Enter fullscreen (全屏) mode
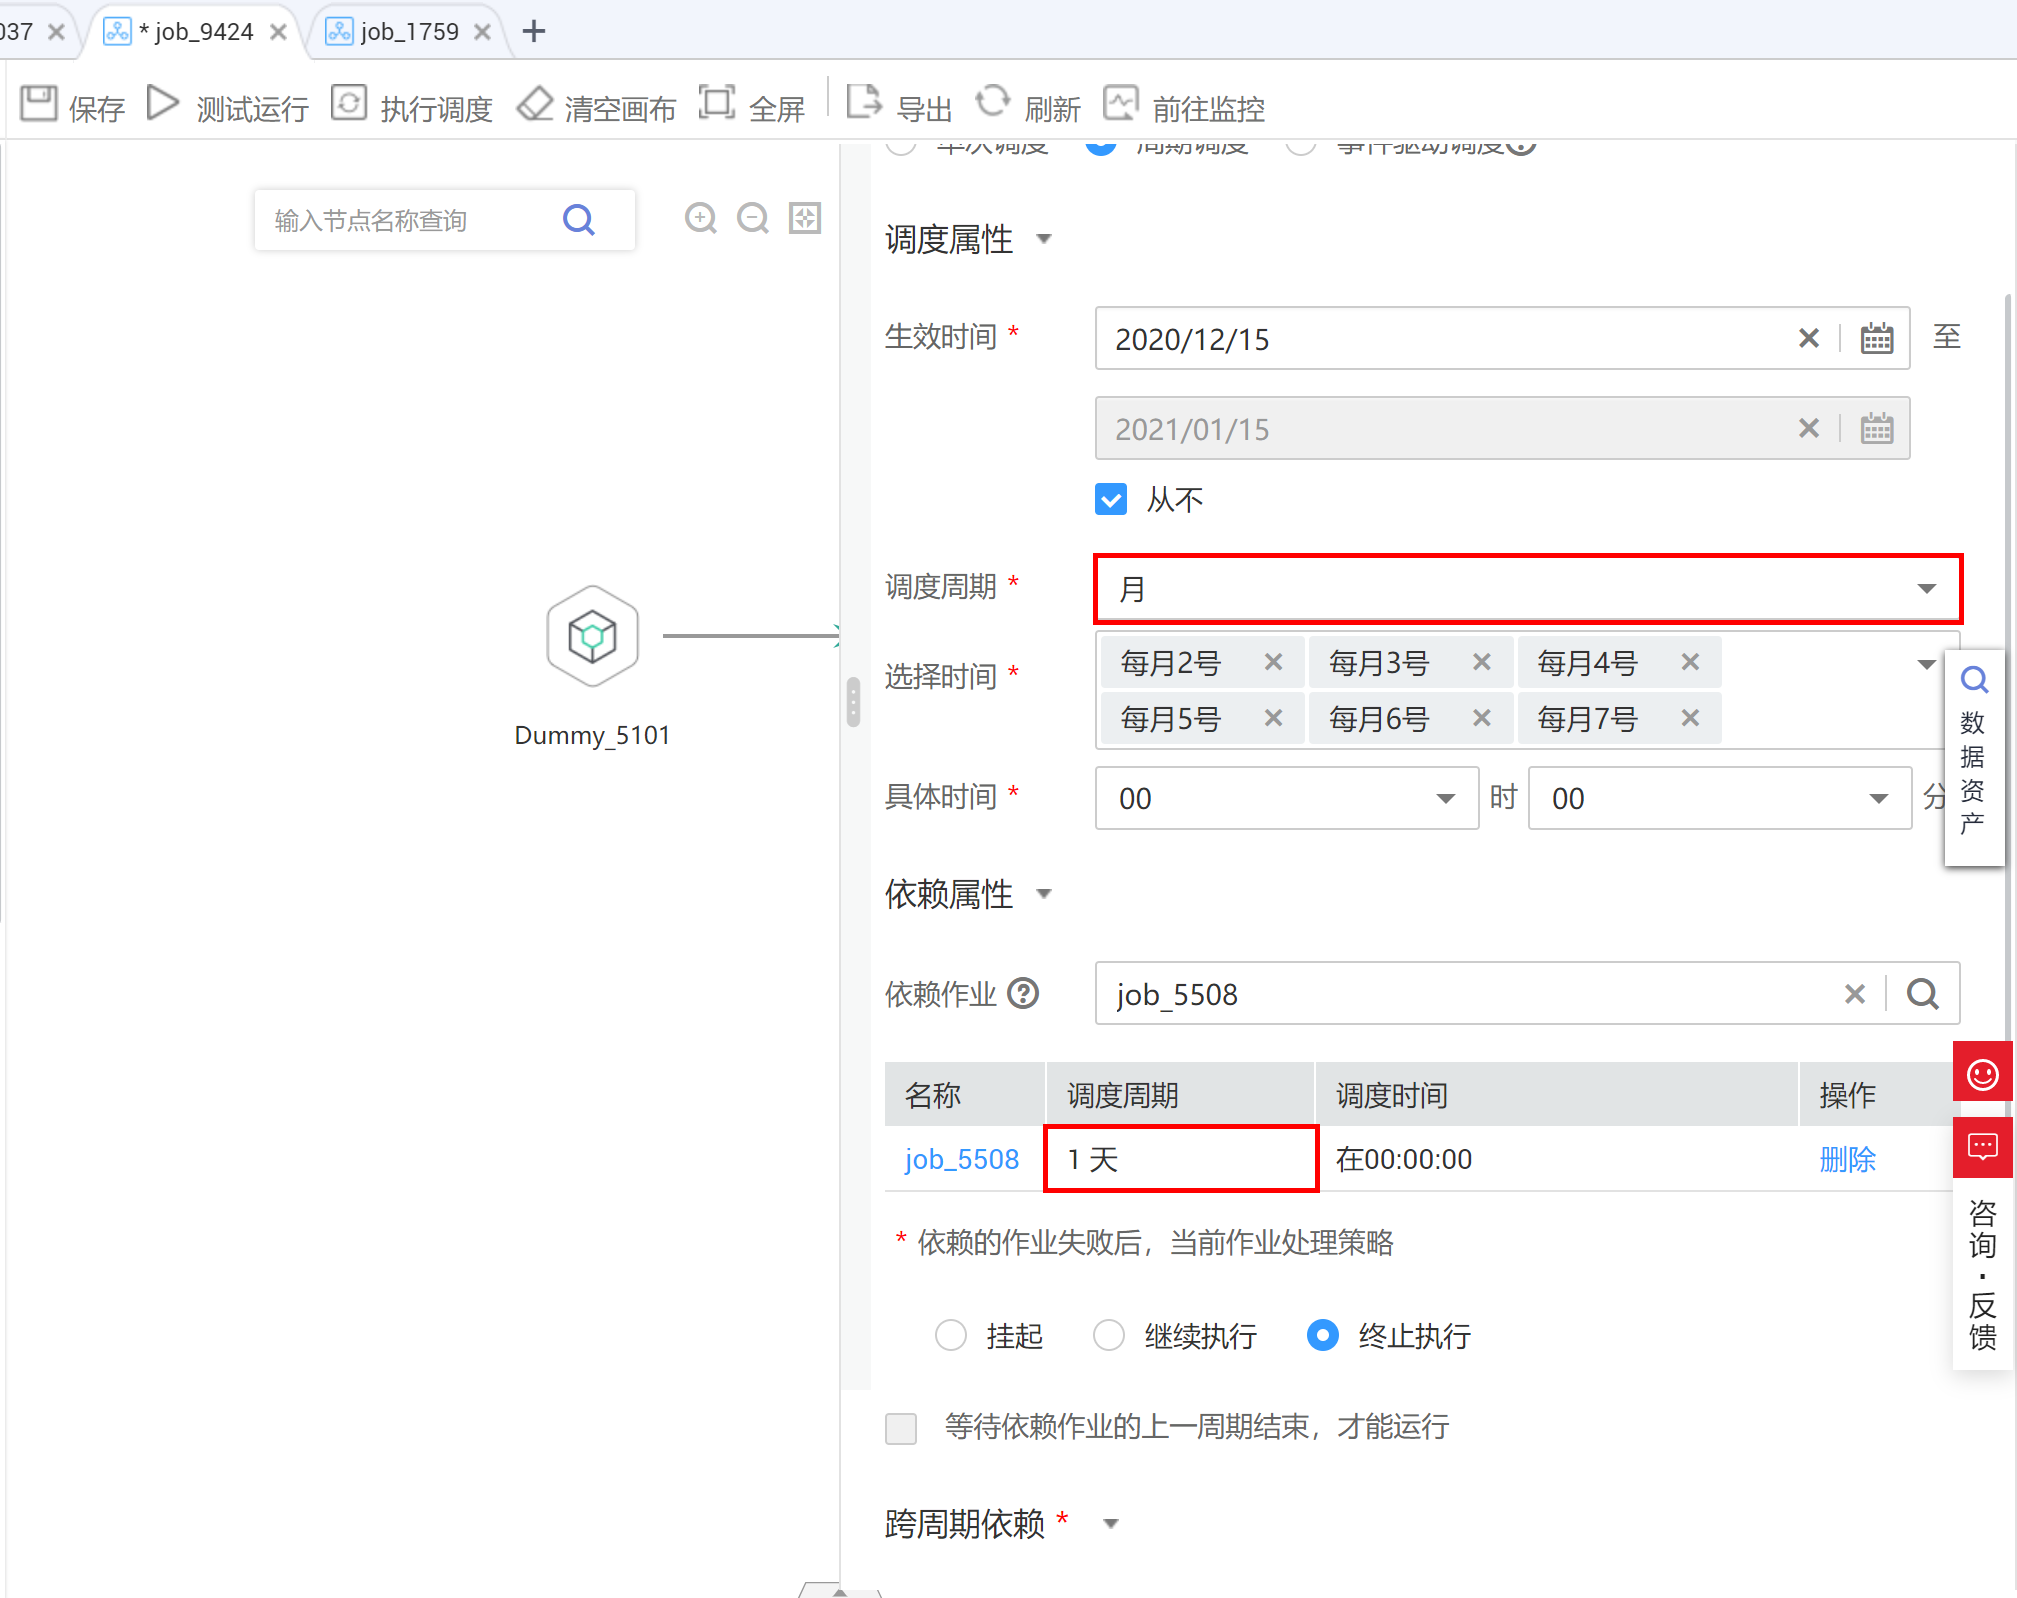 click(x=717, y=104)
